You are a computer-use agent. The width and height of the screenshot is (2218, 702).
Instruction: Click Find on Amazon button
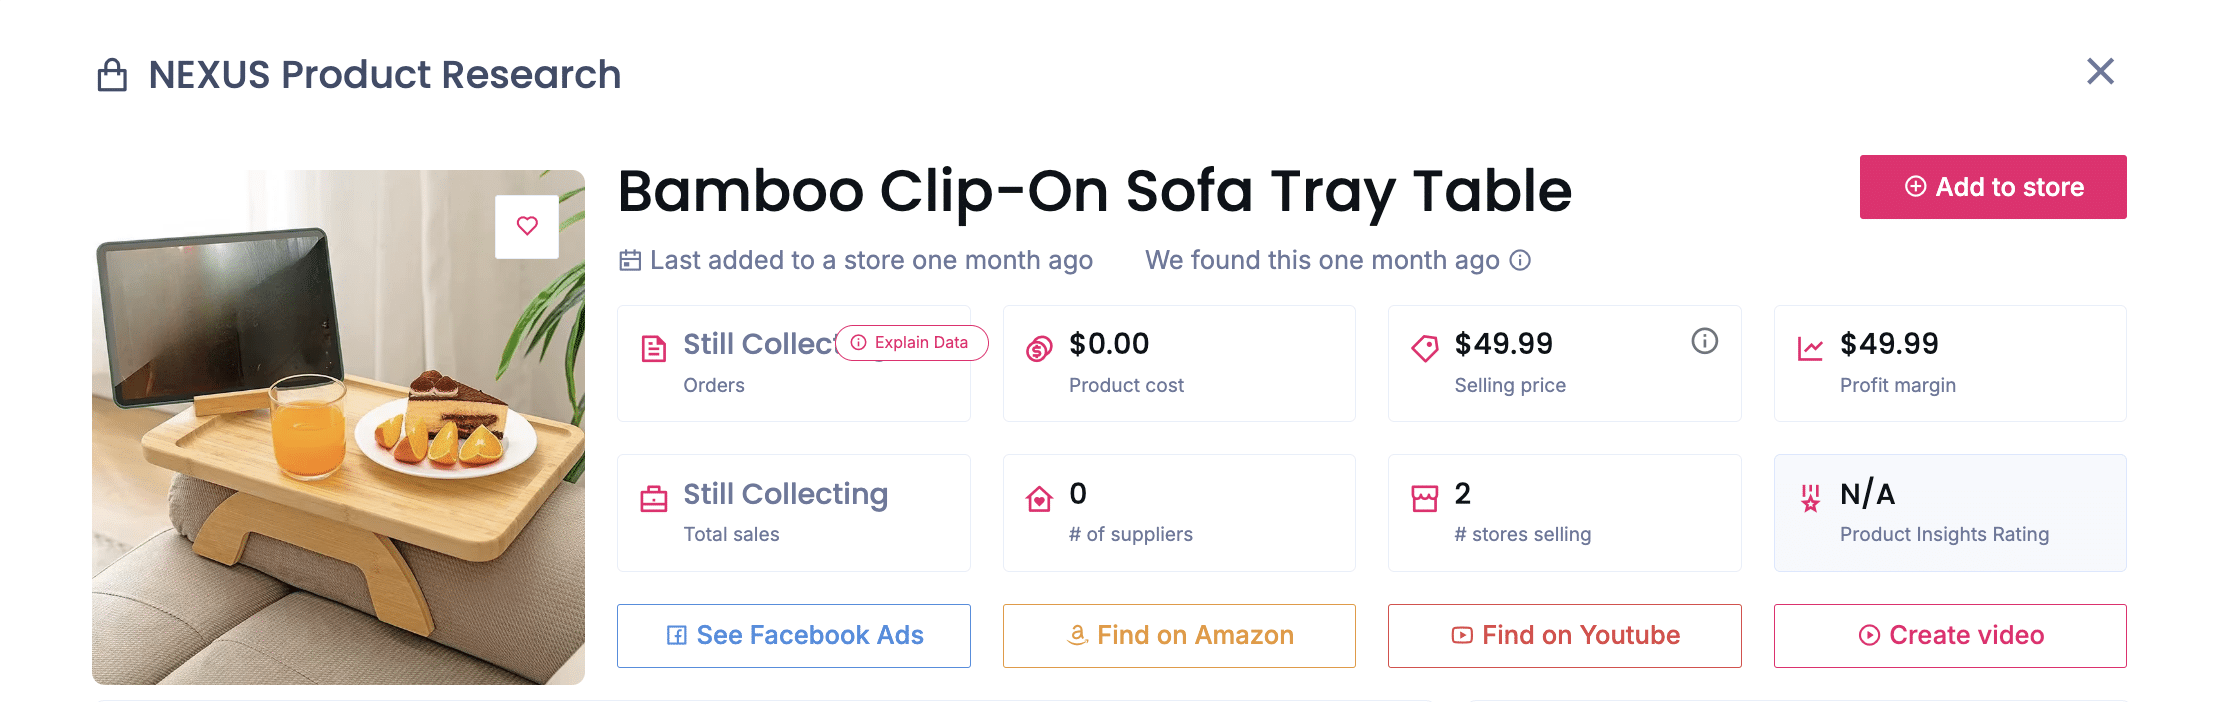[x=1179, y=636]
